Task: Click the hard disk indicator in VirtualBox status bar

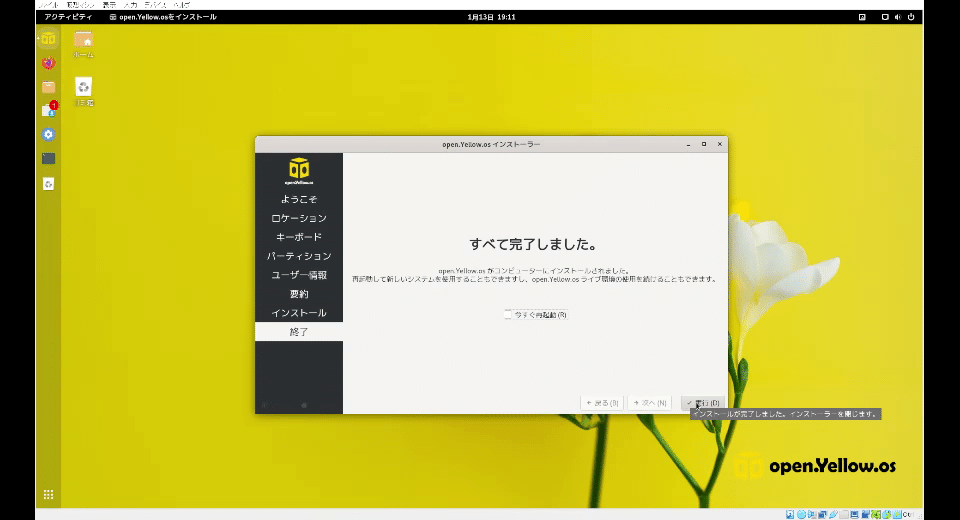Action: click(790, 514)
